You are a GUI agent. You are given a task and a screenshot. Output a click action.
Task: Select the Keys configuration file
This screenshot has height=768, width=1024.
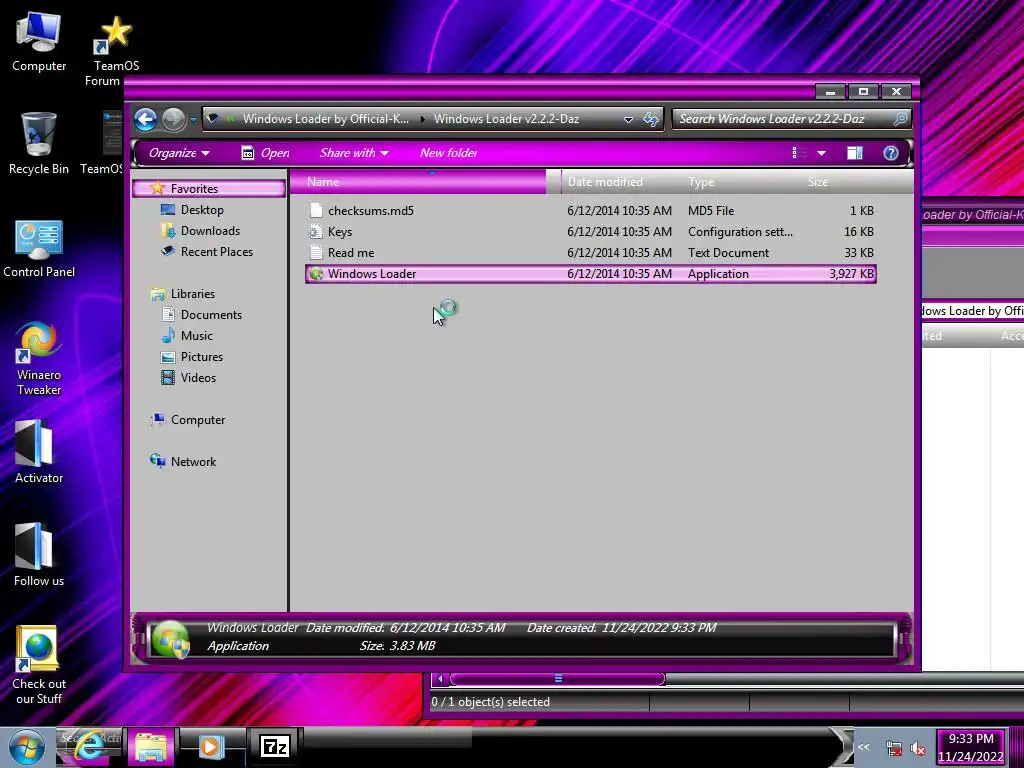point(590,232)
